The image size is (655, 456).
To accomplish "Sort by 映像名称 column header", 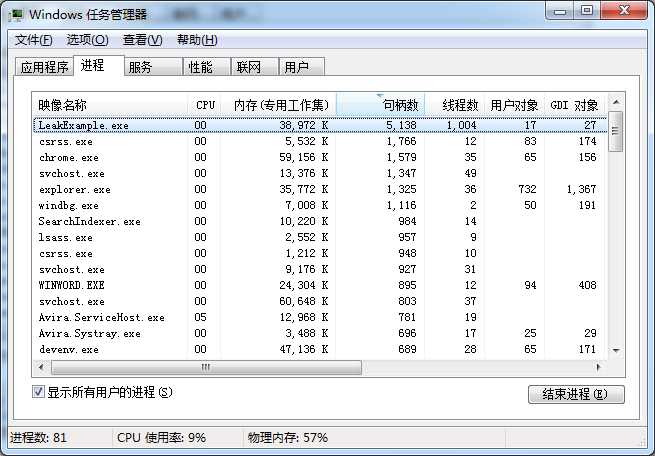I will click(x=110, y=105).
